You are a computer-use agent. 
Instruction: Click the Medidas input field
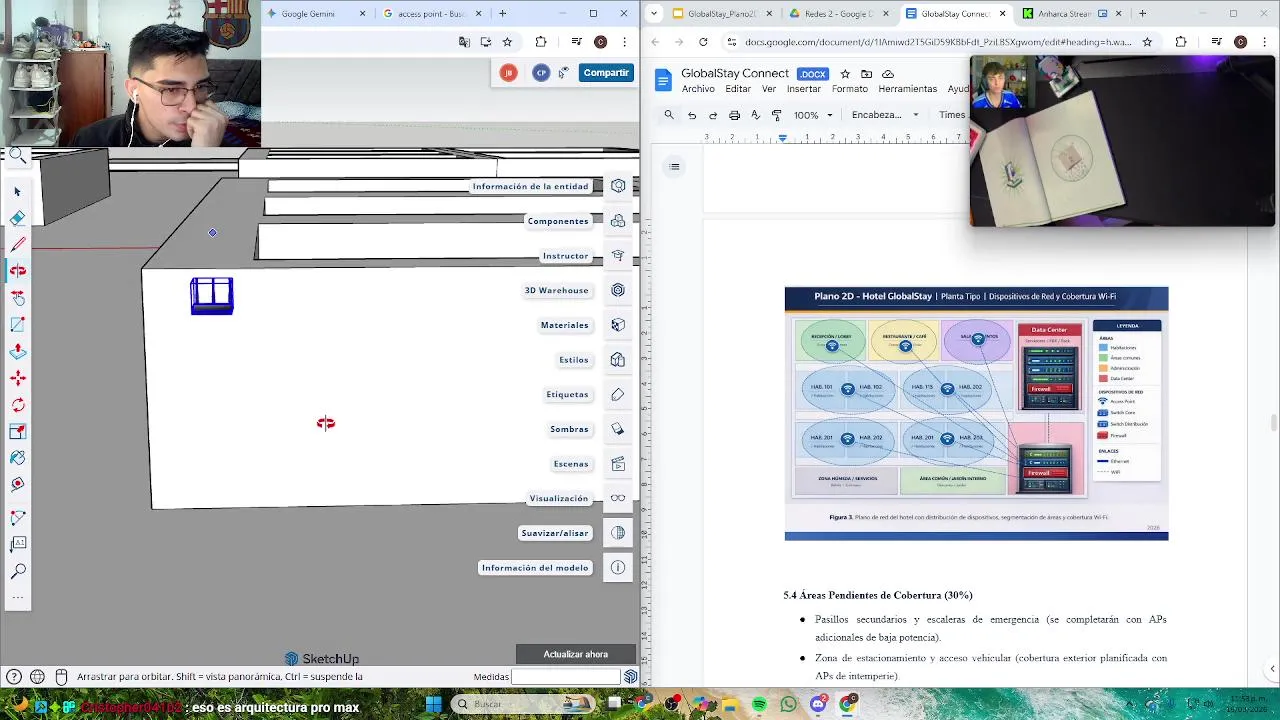[x=566, y=677]
